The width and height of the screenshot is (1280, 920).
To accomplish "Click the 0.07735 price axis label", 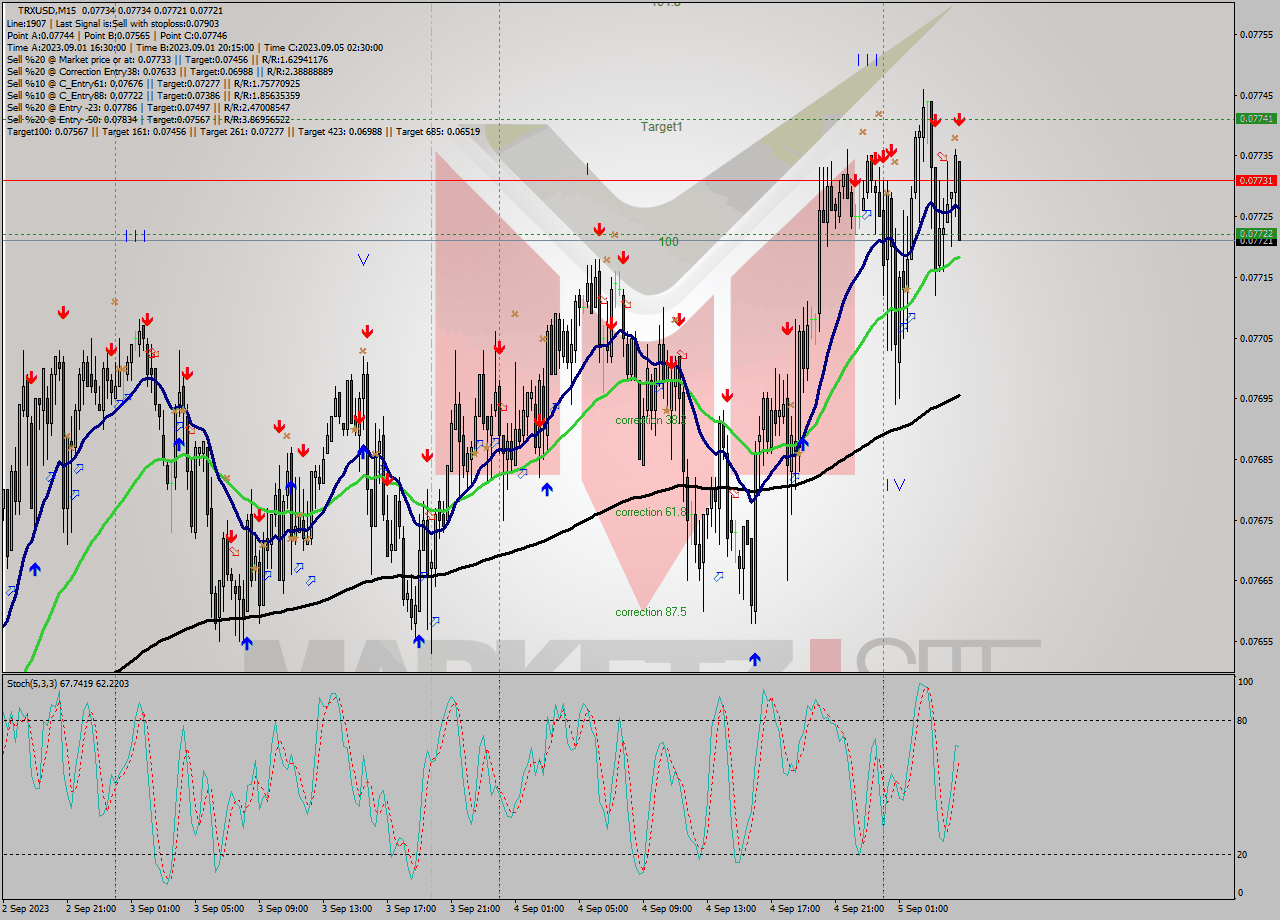I will pos(1255,155).
